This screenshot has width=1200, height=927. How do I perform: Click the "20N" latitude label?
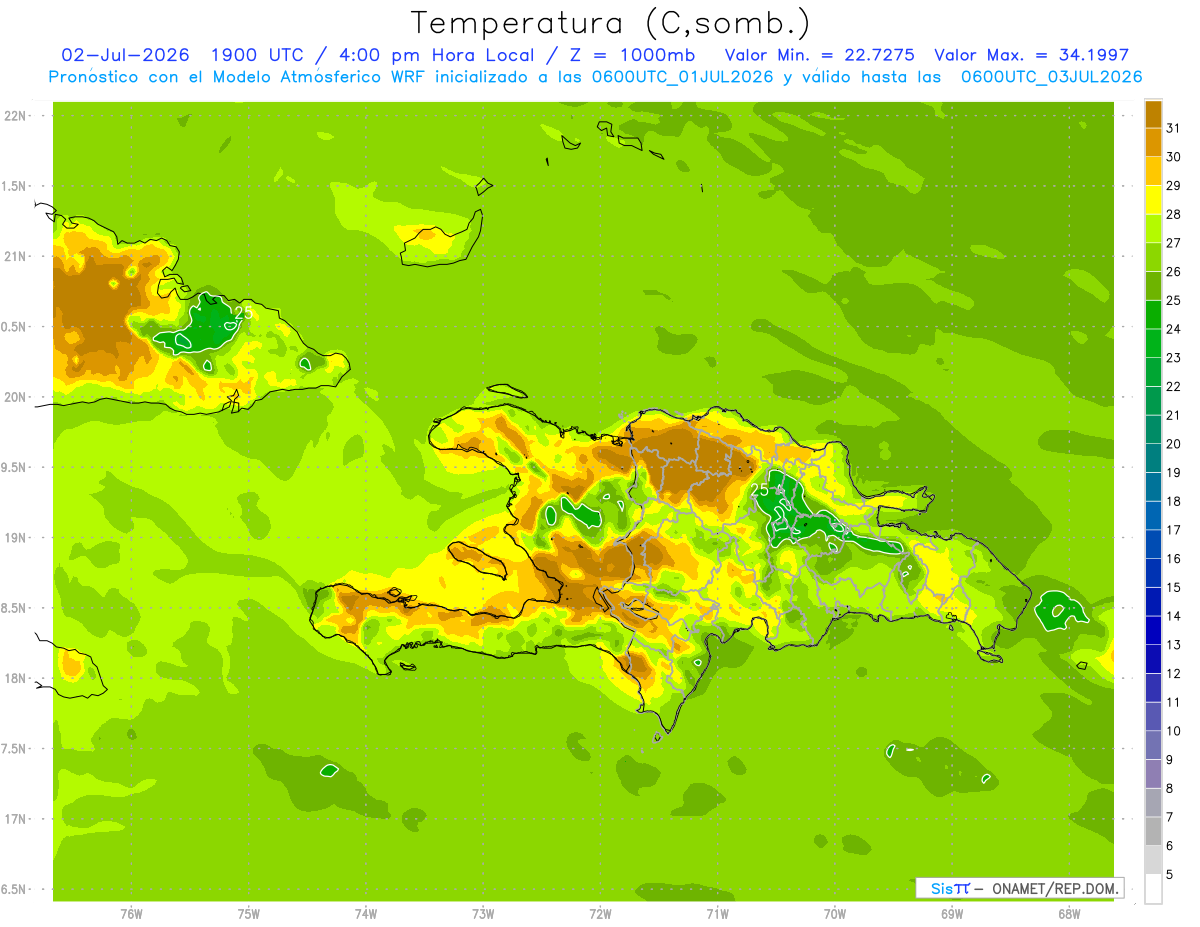(x=16, y=397)
